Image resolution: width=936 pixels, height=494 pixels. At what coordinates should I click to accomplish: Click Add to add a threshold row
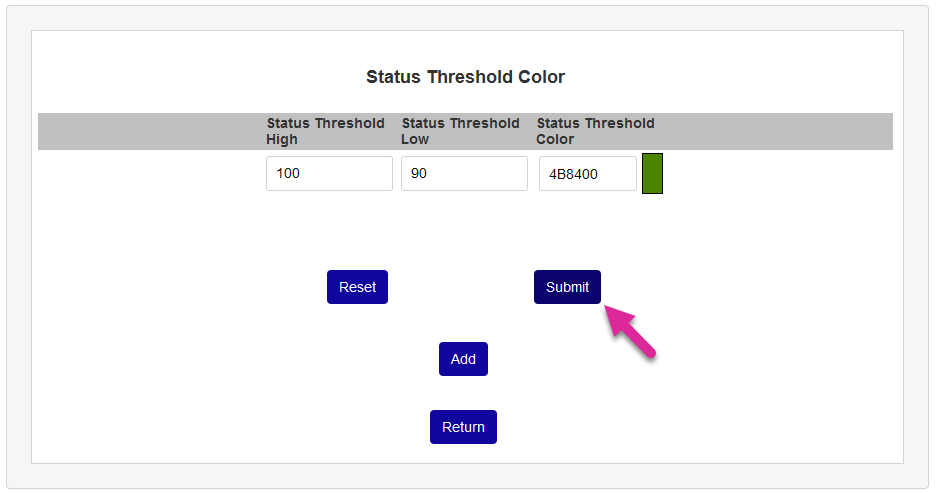(x=463, y=359)
